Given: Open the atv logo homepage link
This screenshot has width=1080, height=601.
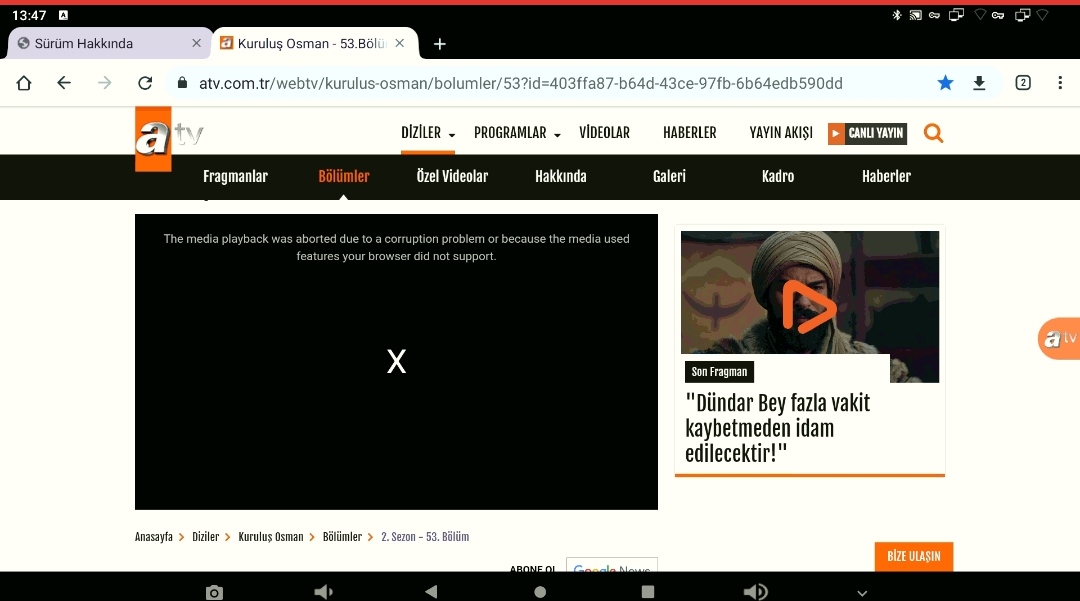Looking at the screenshot, I should coord(169,138).
